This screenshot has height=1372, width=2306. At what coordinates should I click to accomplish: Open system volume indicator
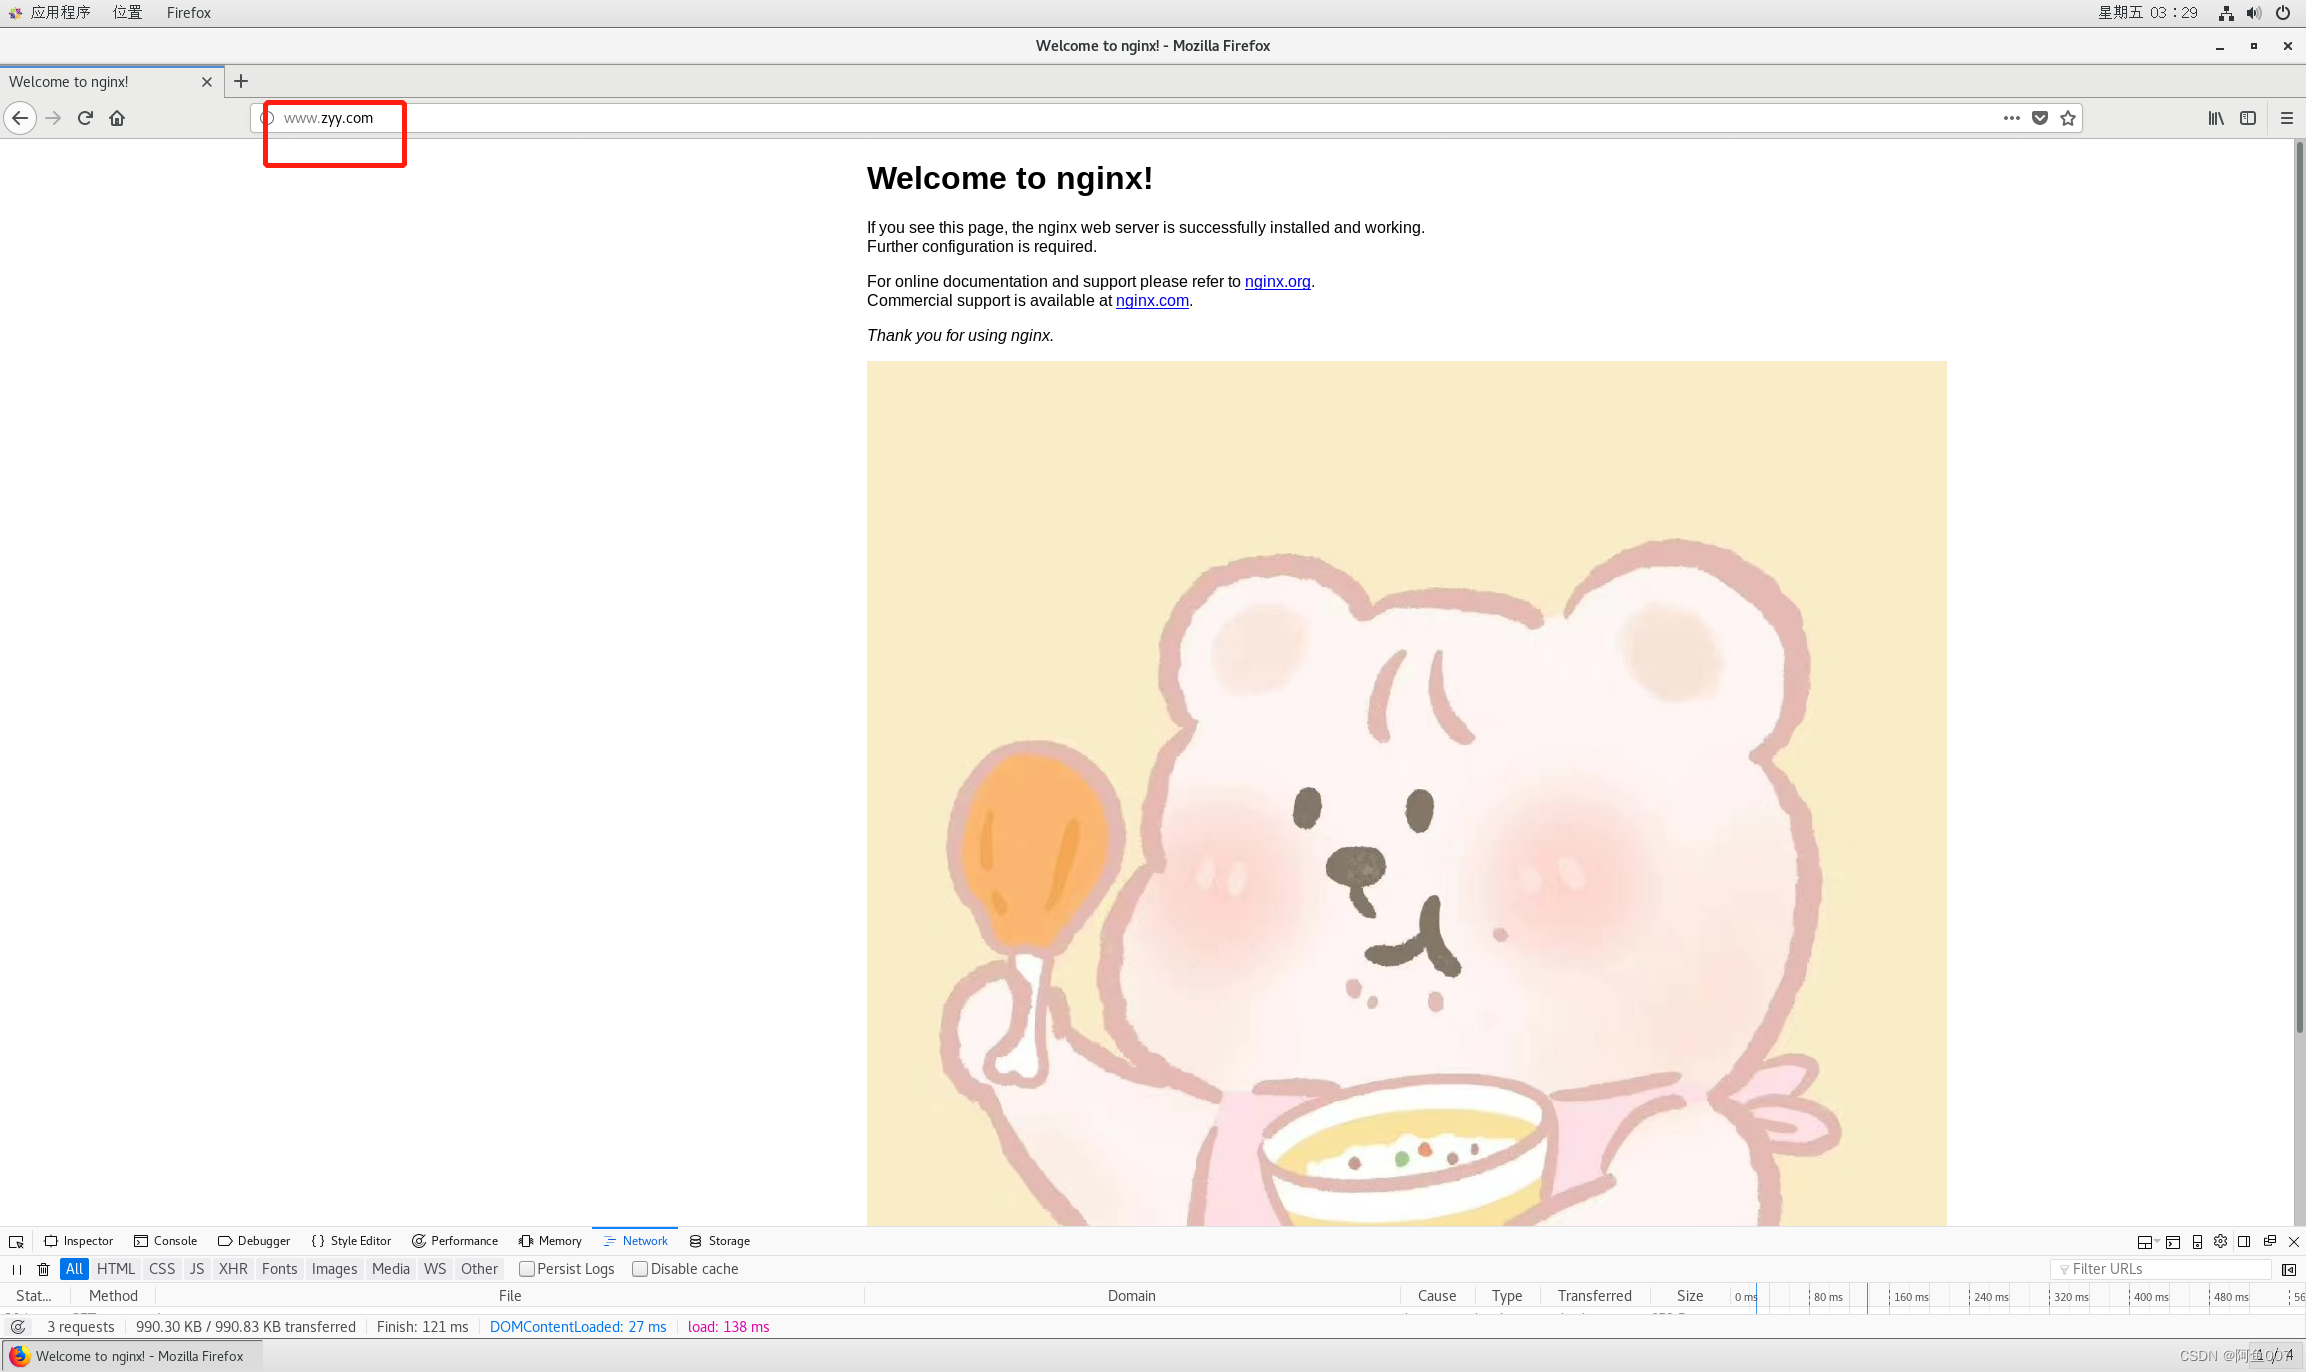click(x=2253, y=13)
